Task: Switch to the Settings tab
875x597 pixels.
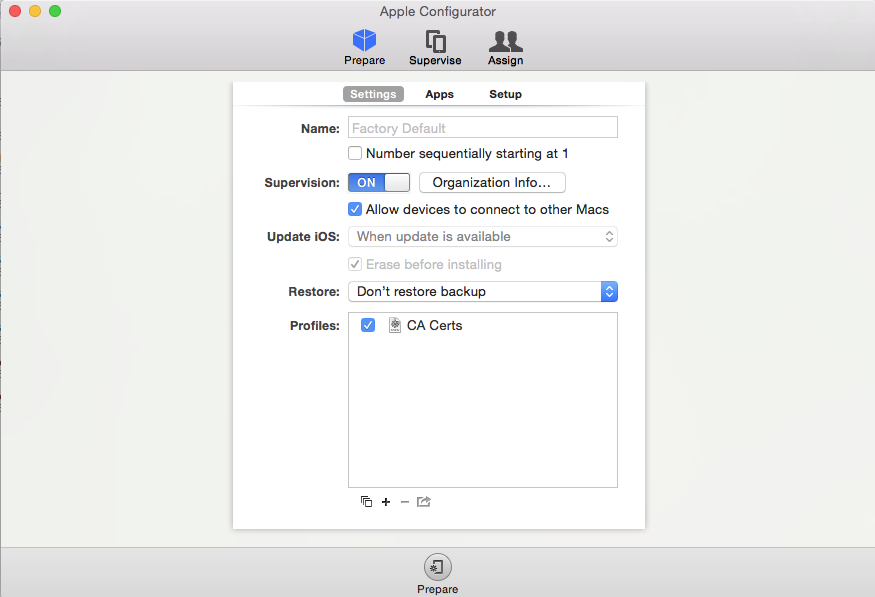Action: click(x=373, y=94)
